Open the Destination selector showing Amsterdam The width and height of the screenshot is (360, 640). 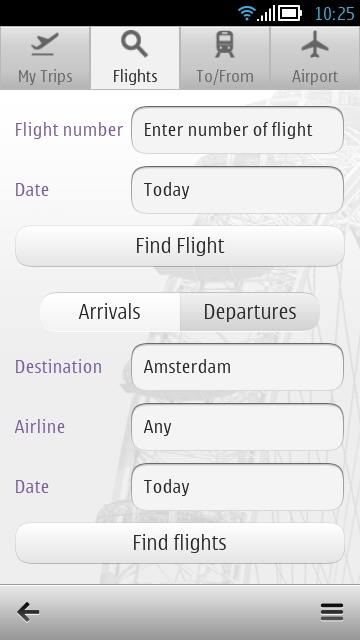point(237,367)
